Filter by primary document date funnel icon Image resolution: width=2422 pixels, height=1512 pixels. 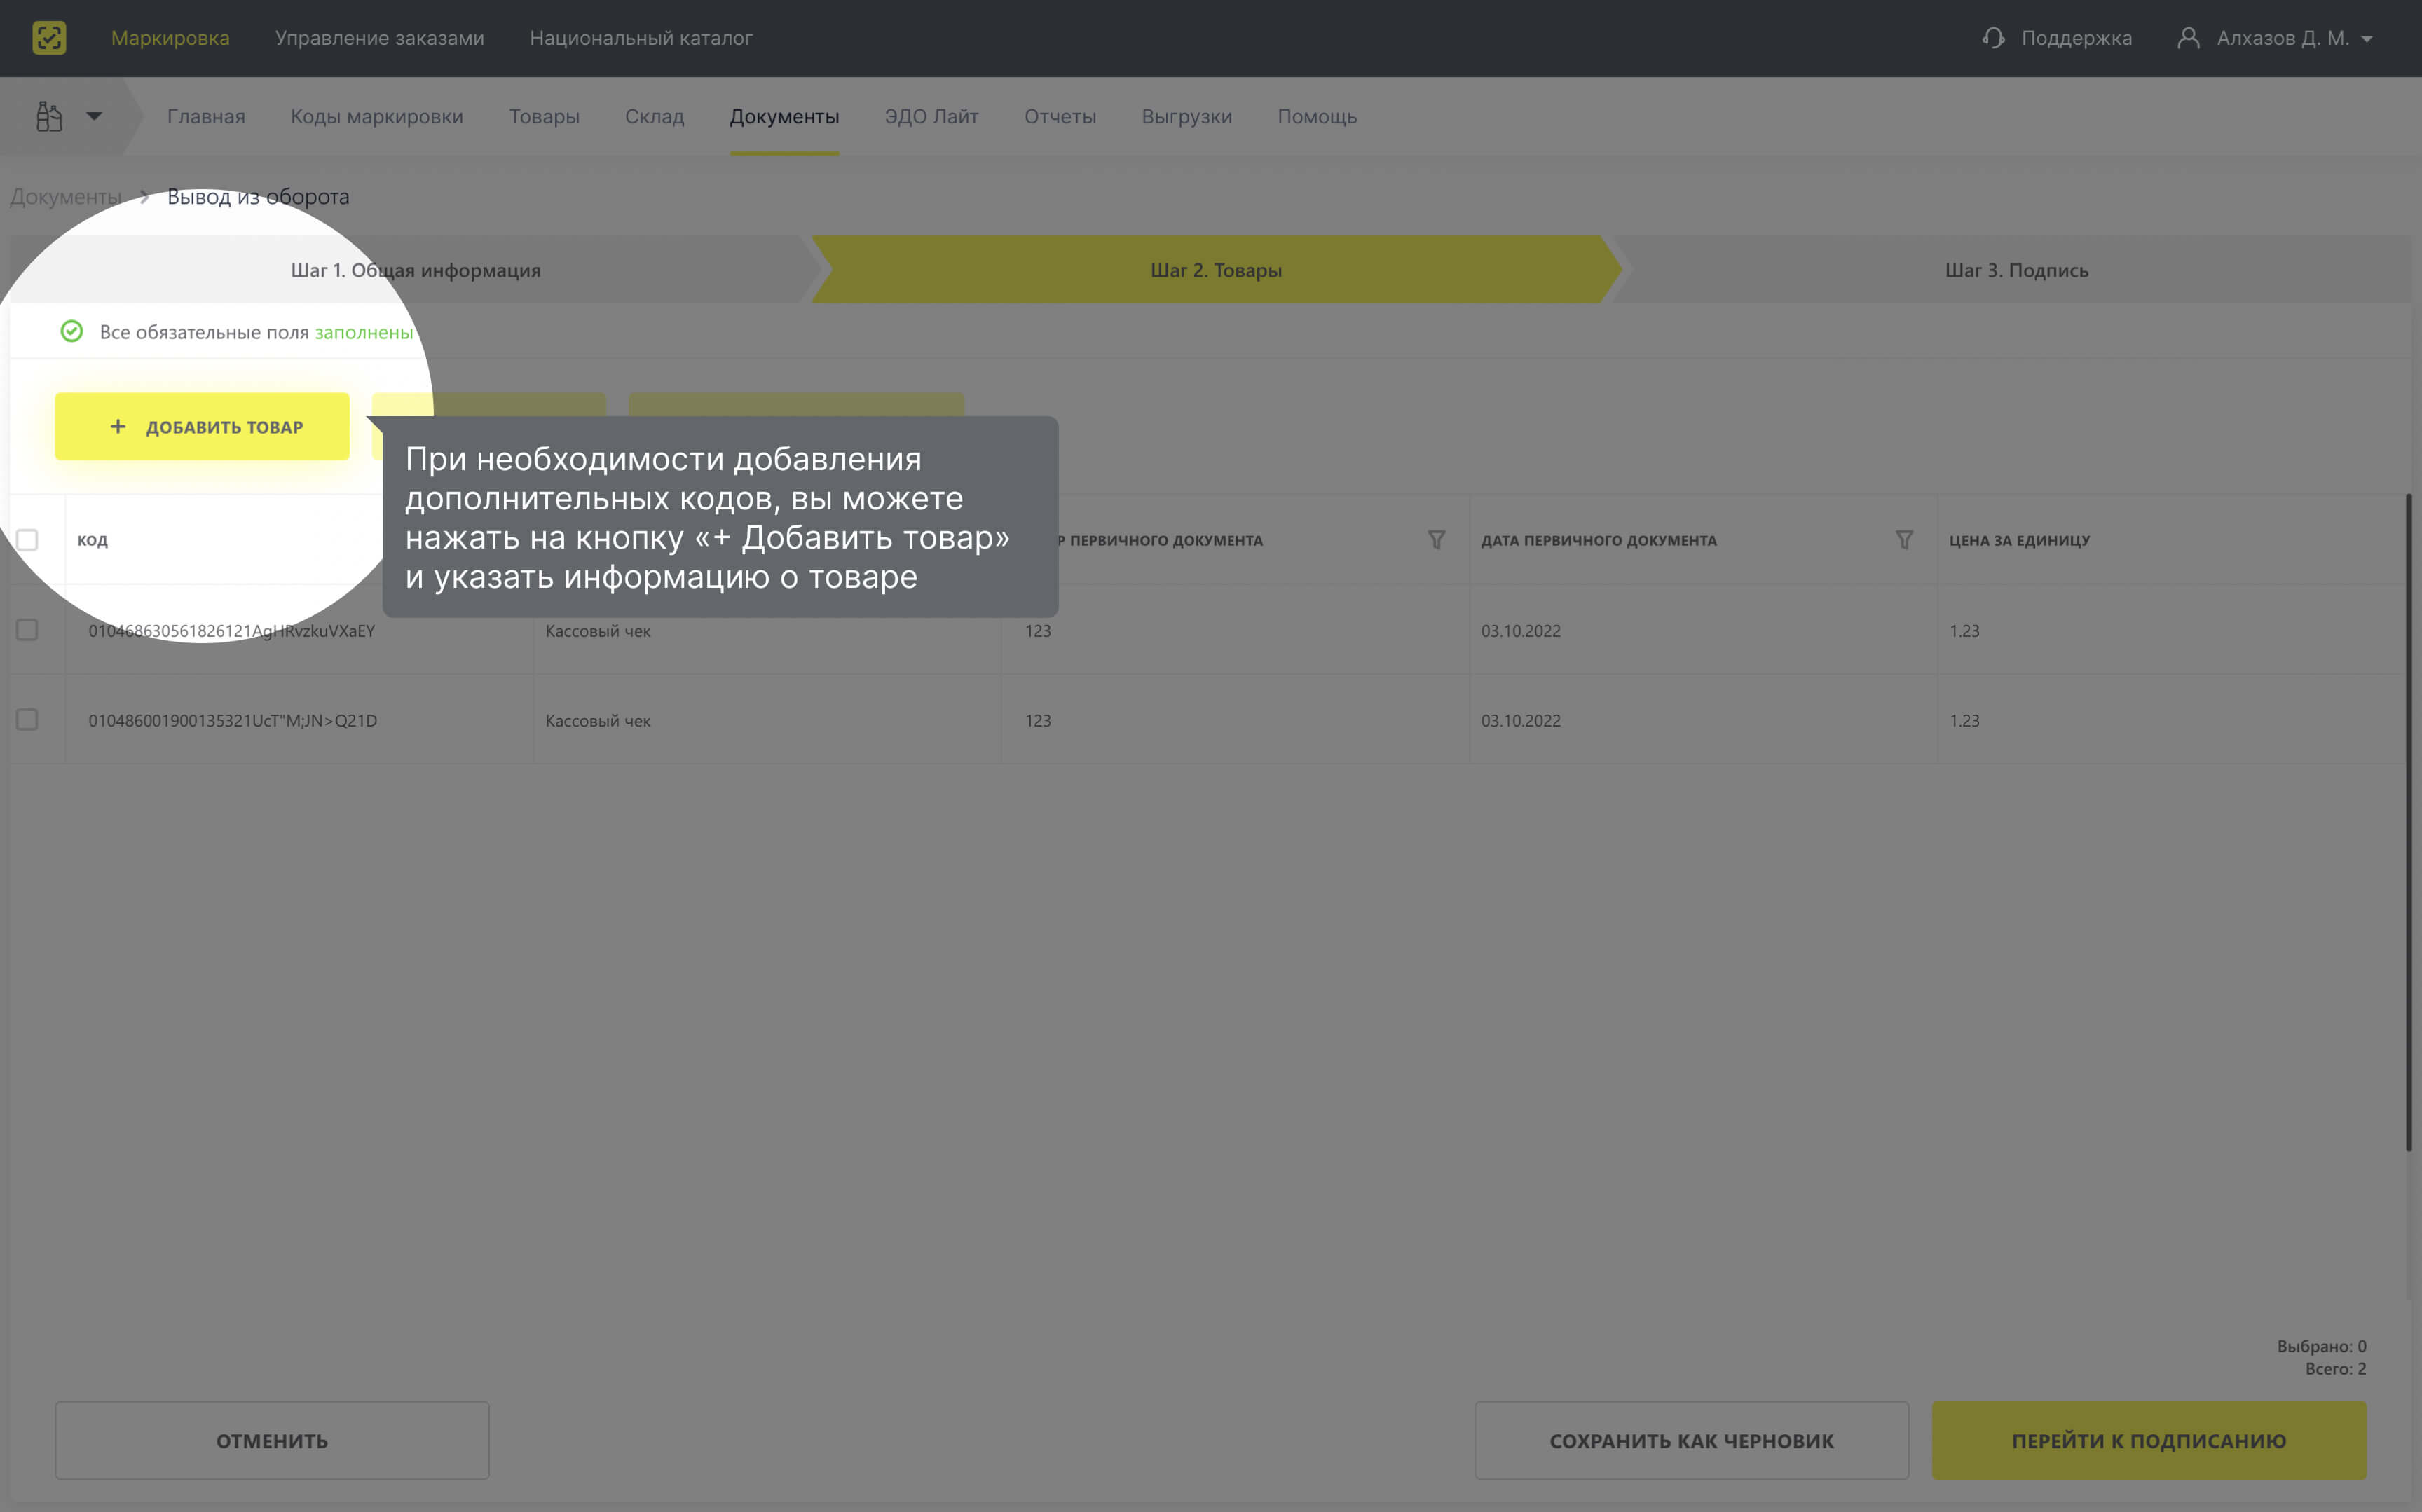coord(1904,540)
